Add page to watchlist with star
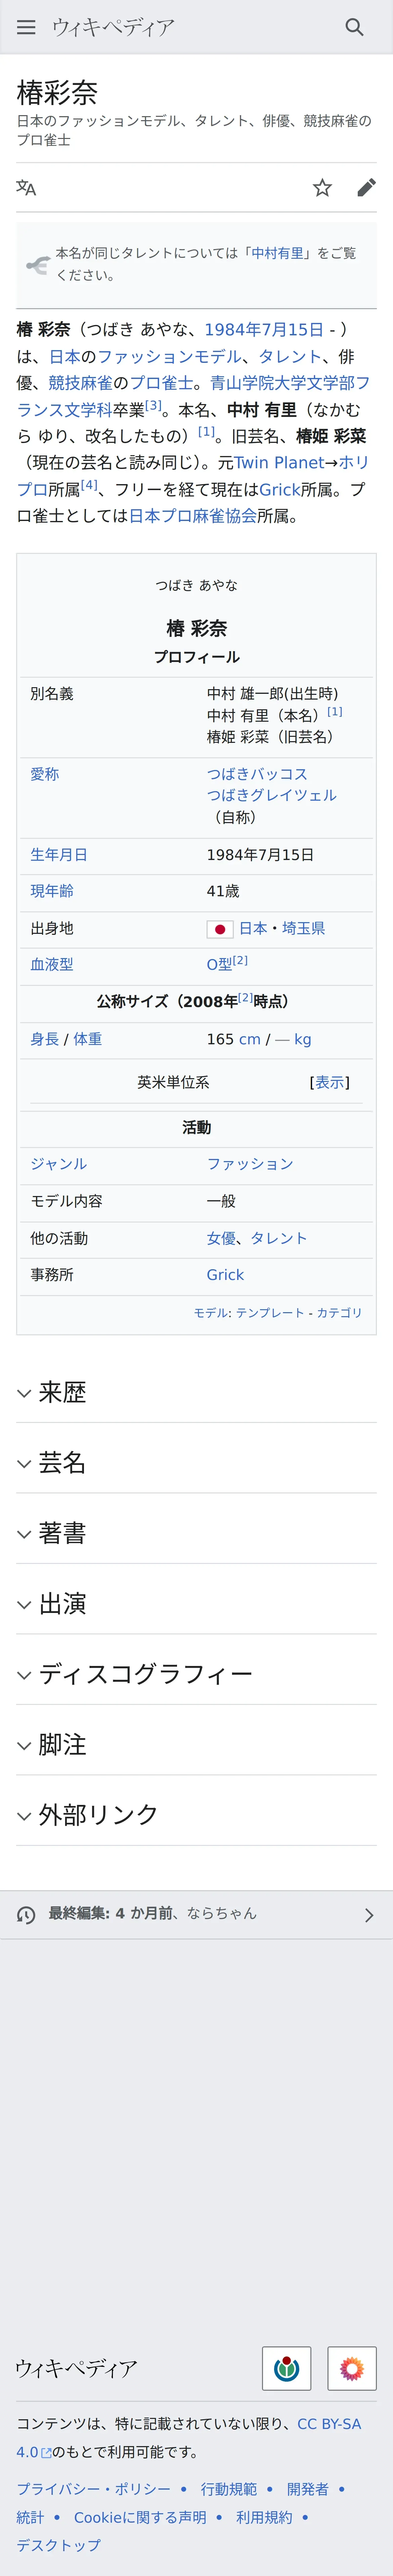The image size is (393, 2576). 322,188
